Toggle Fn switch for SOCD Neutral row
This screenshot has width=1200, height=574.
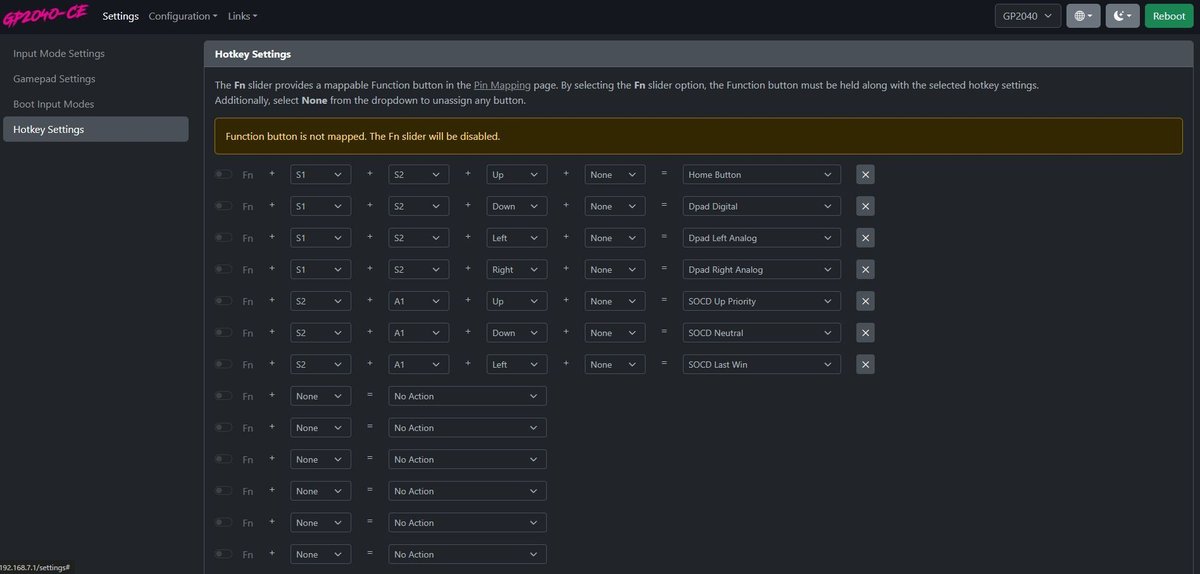pos(223,333)
